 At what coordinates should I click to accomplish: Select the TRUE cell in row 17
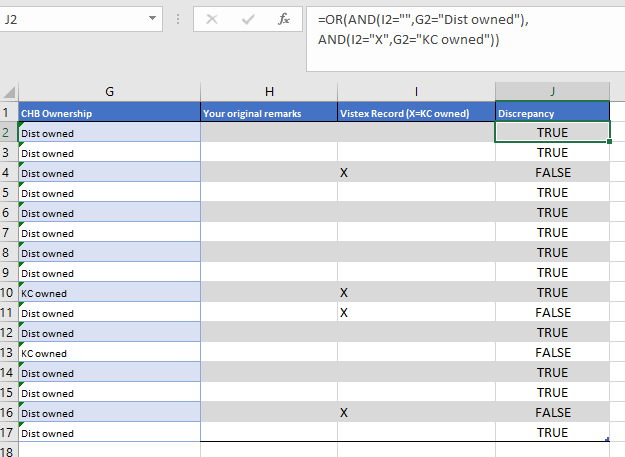(x=552, y=432)
